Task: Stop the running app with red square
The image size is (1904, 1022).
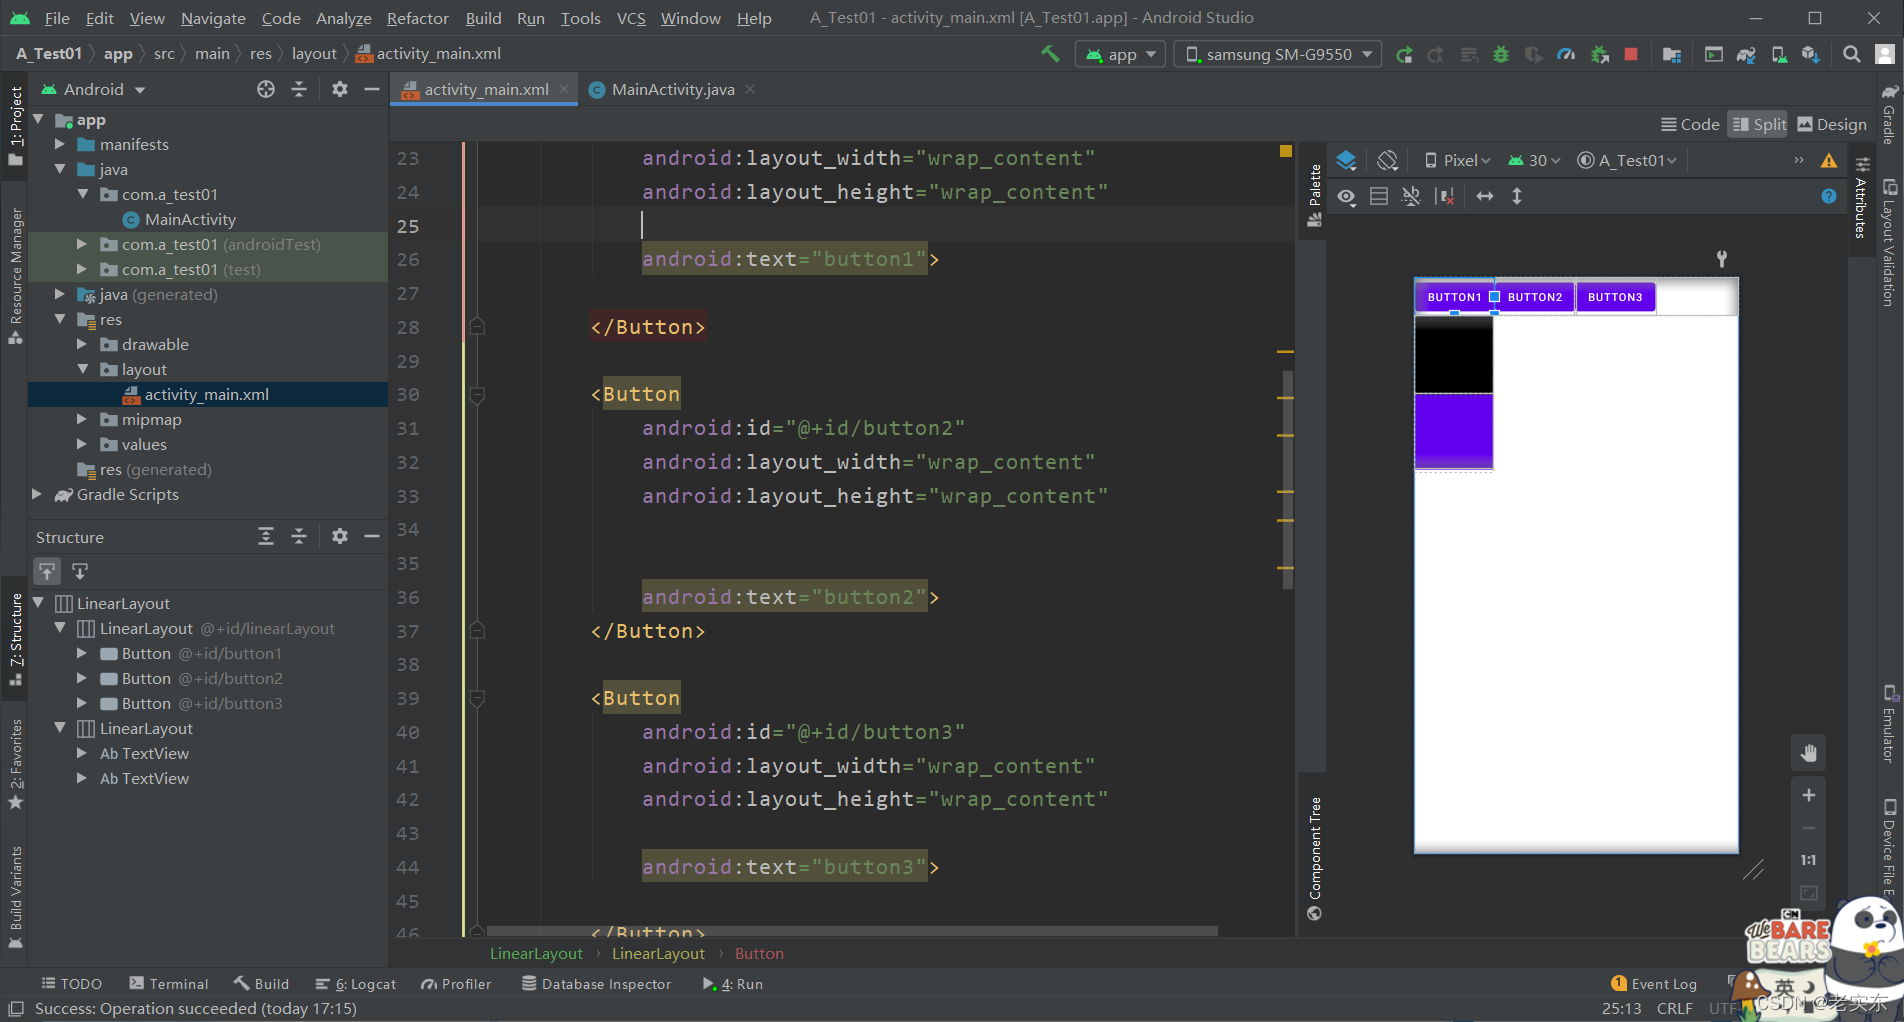Action: pos(1631,54)
